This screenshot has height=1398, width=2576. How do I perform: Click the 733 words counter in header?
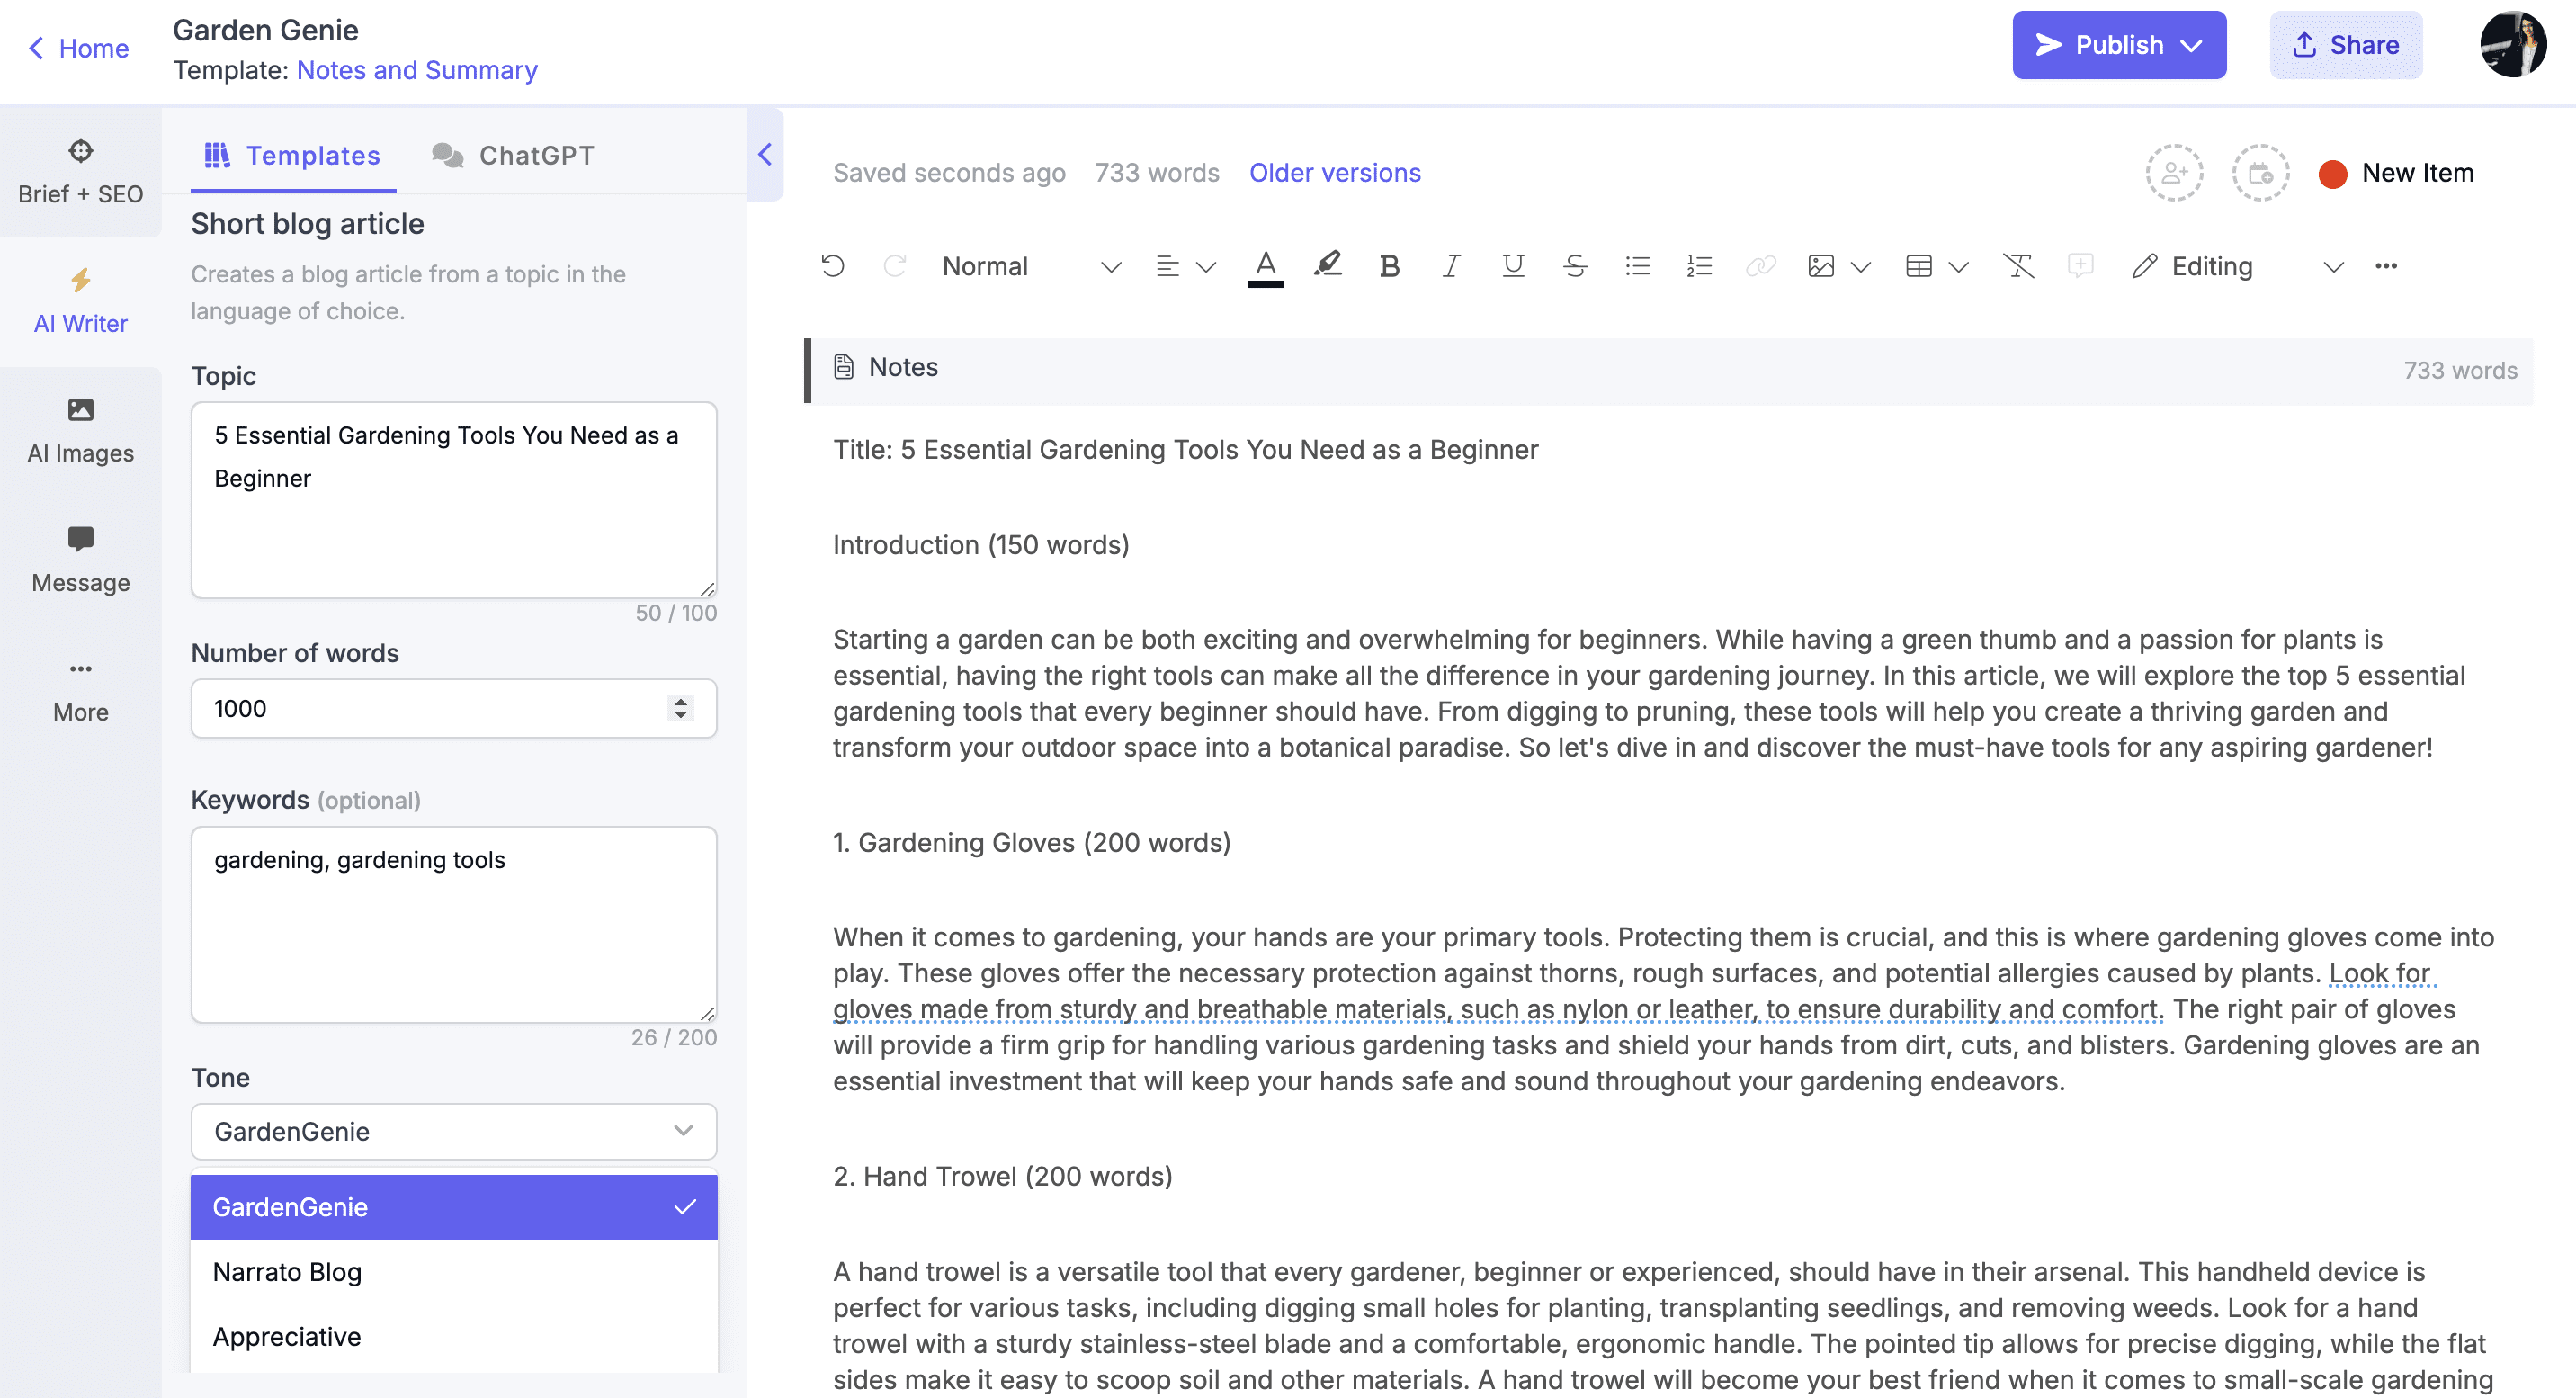pyautogui.click(x=1157, y=173)
